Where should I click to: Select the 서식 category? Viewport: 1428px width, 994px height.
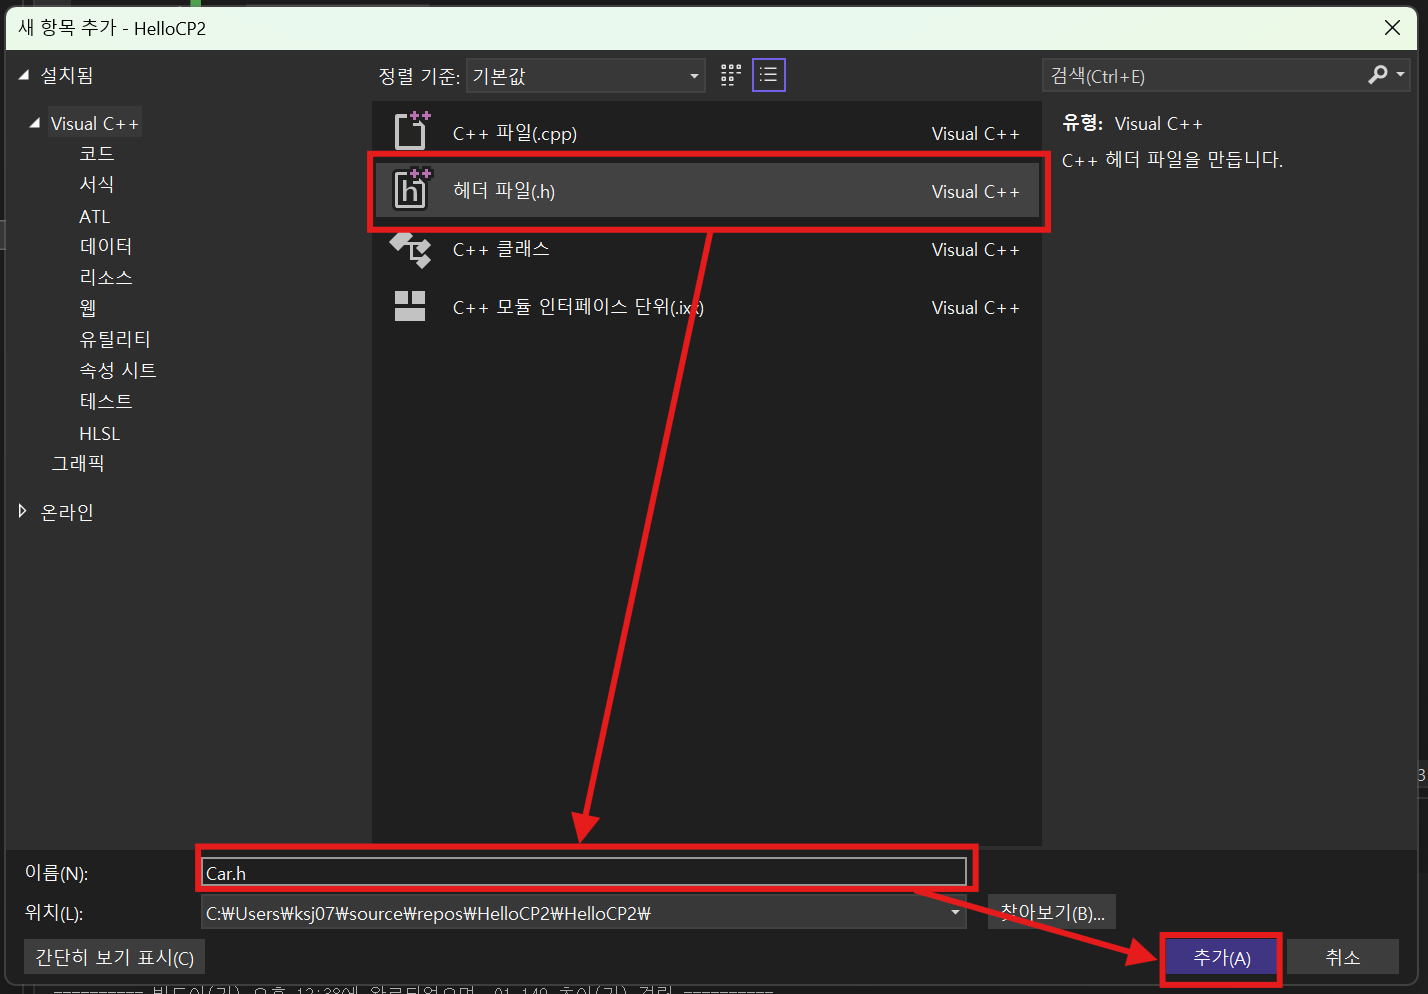tap(97, 184)
